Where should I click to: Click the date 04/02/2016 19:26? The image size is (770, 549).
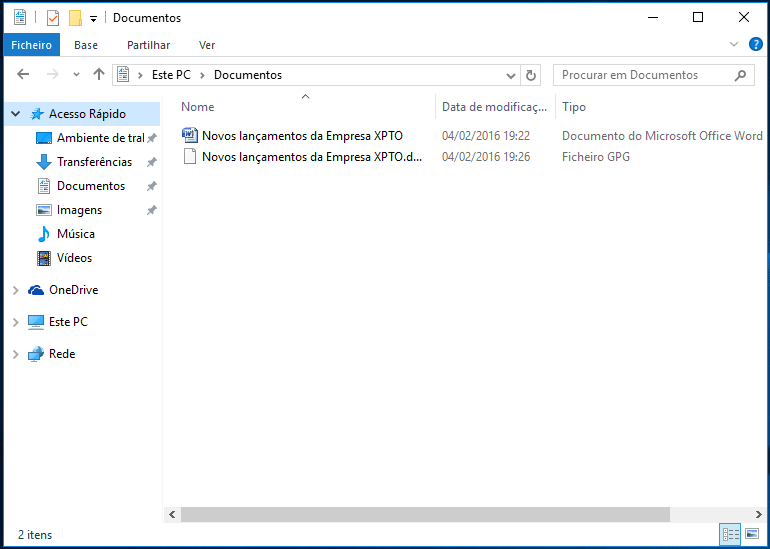pos(486,157)
